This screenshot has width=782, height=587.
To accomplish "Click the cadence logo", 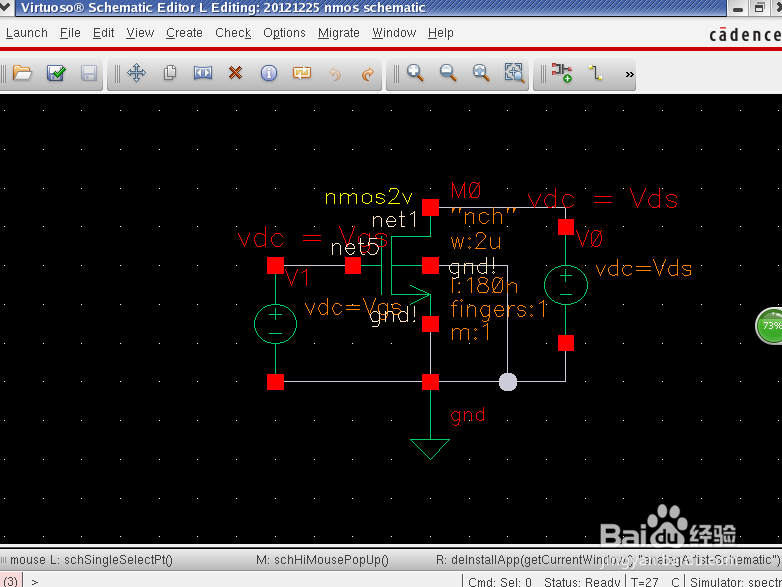I will tap(745, 34).
